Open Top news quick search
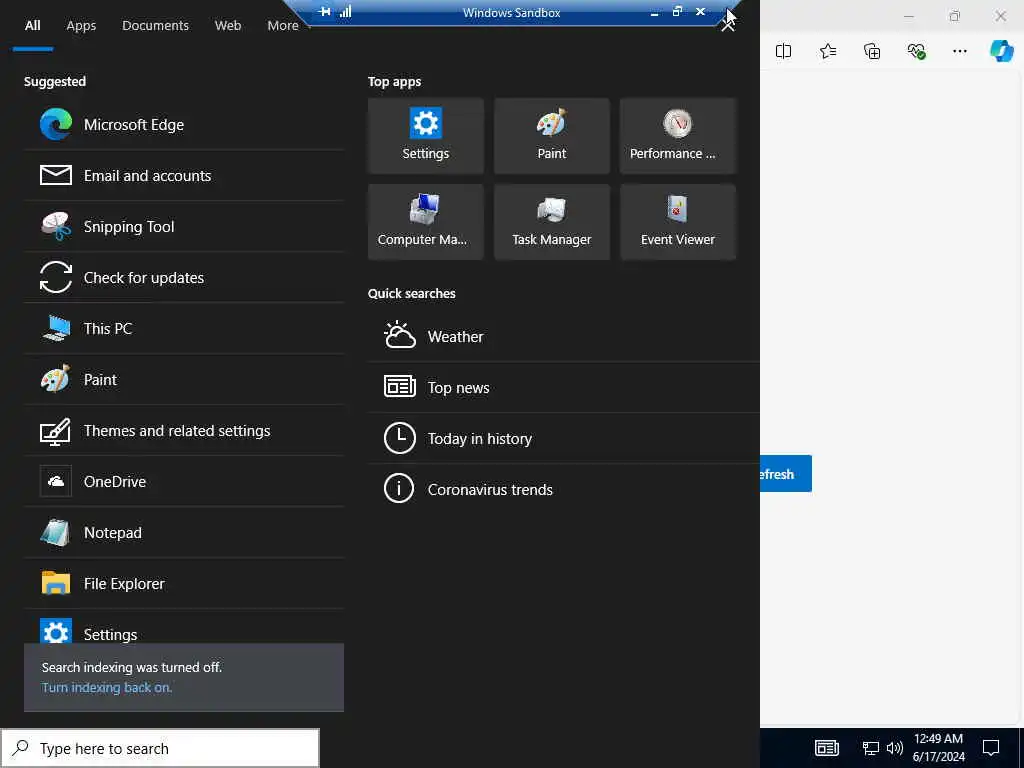The image size is (1024, 768). point(564,387)
